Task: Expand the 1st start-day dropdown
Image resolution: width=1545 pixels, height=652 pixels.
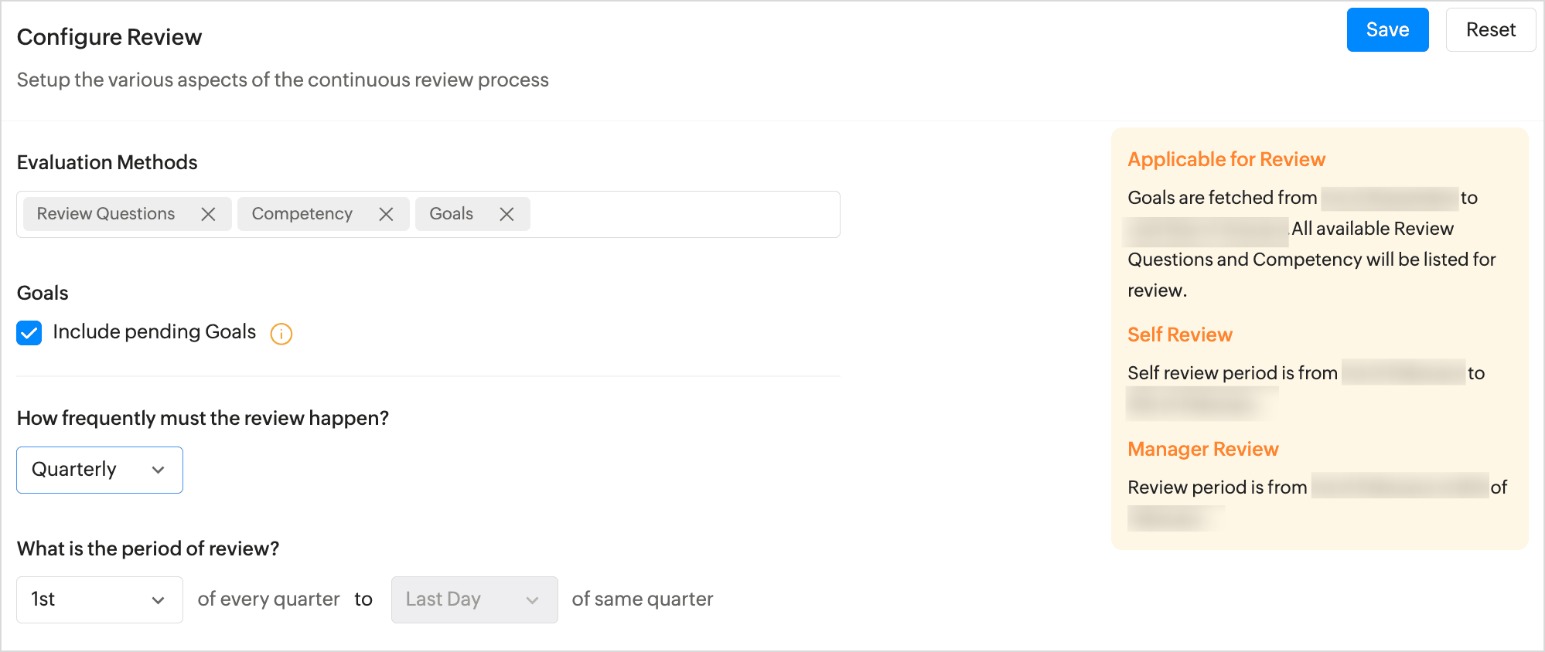Action: 99,600
